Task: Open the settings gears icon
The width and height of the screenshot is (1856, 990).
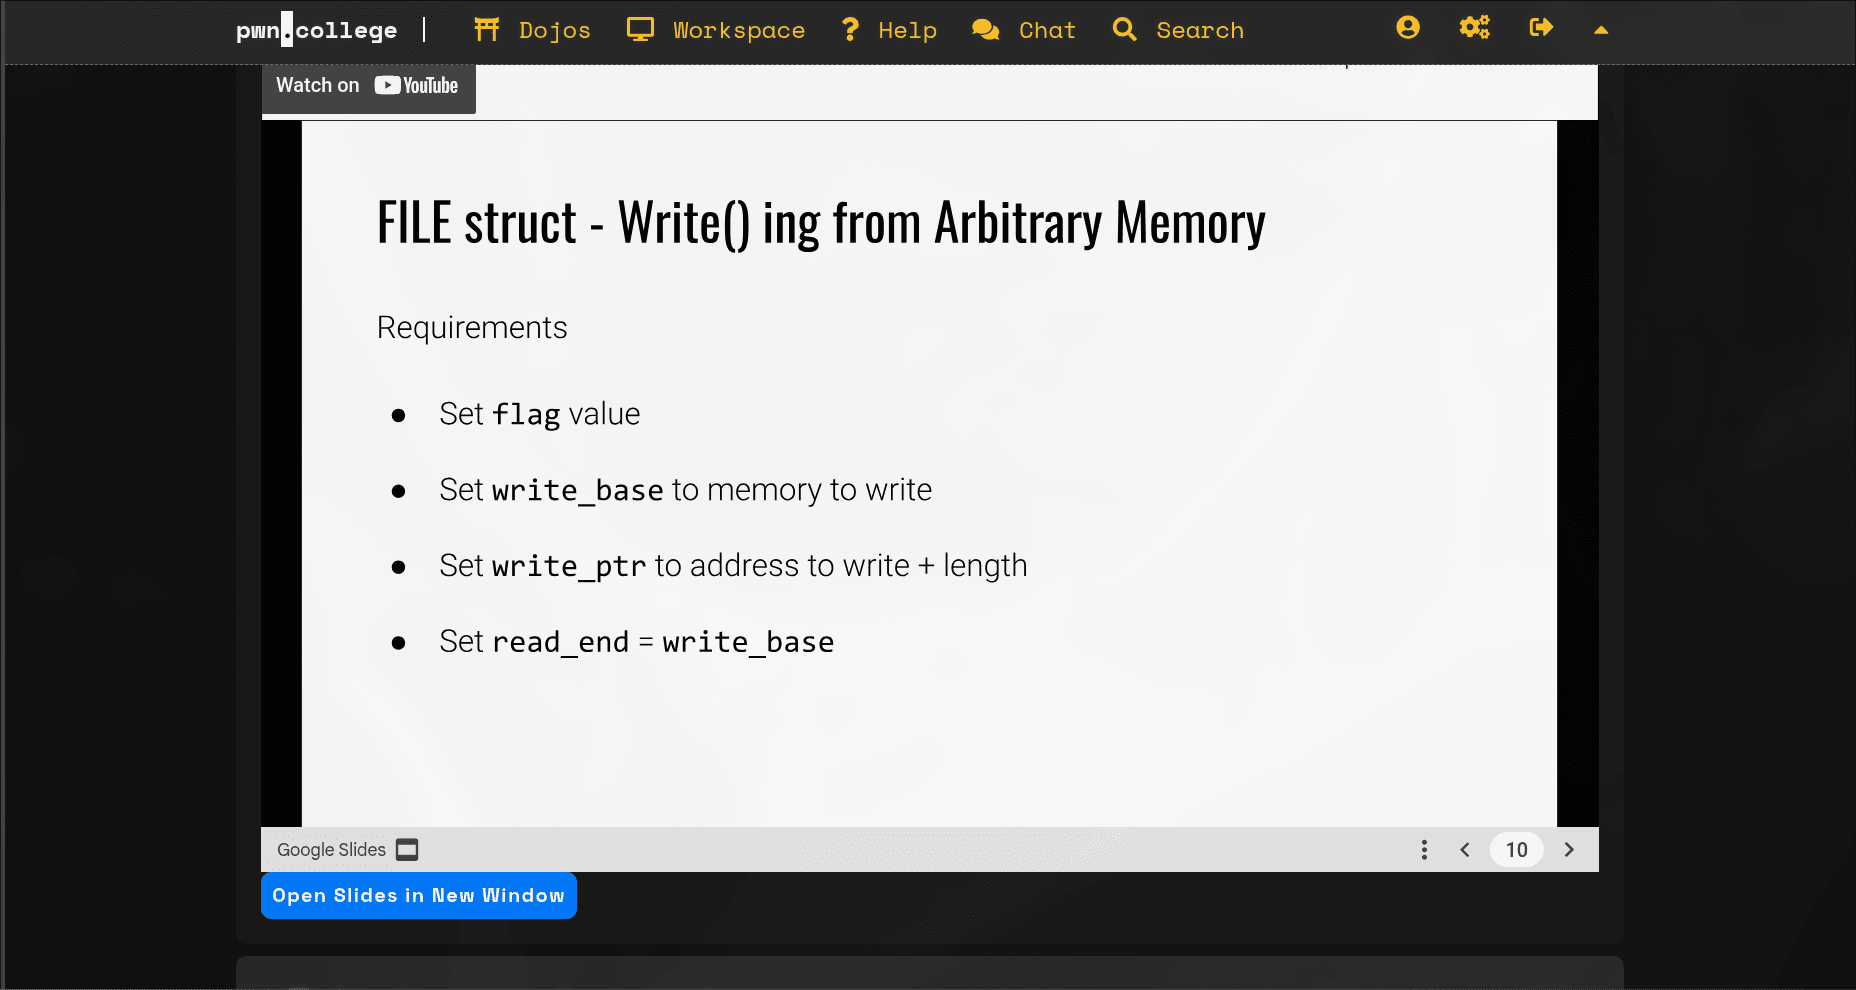Action: coord(1474,28)
